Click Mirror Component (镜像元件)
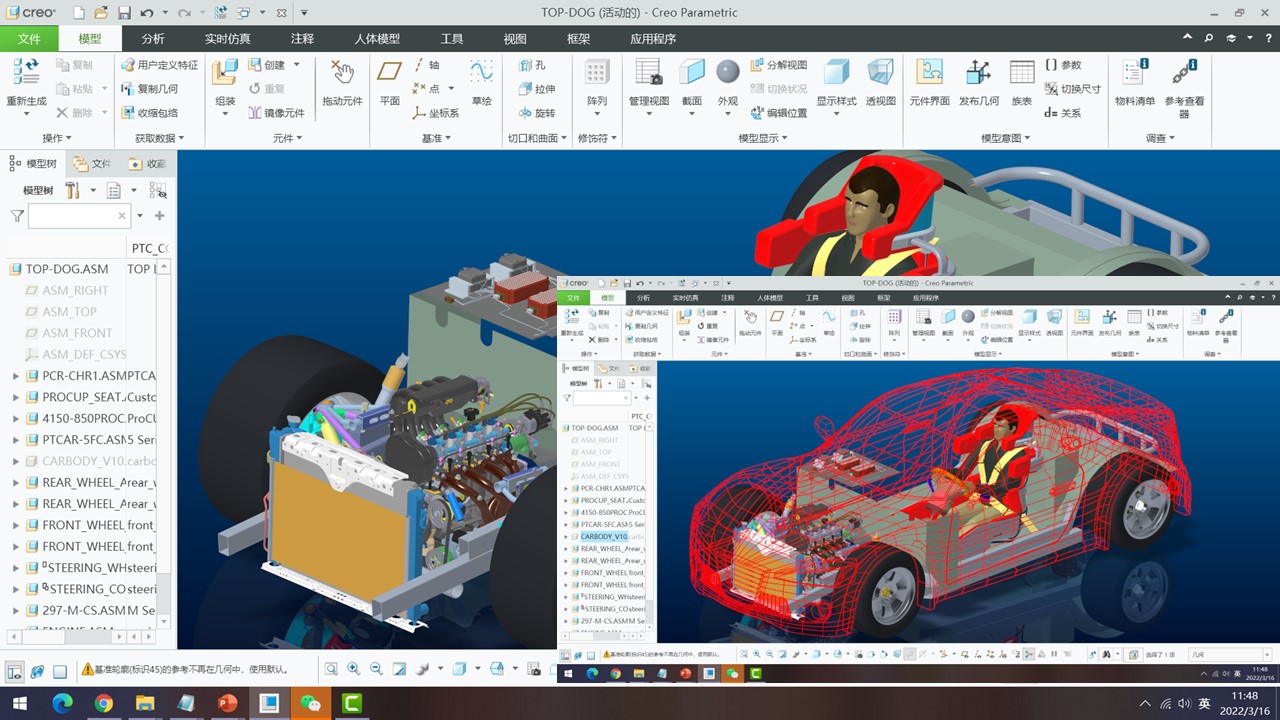 (276, 113)
